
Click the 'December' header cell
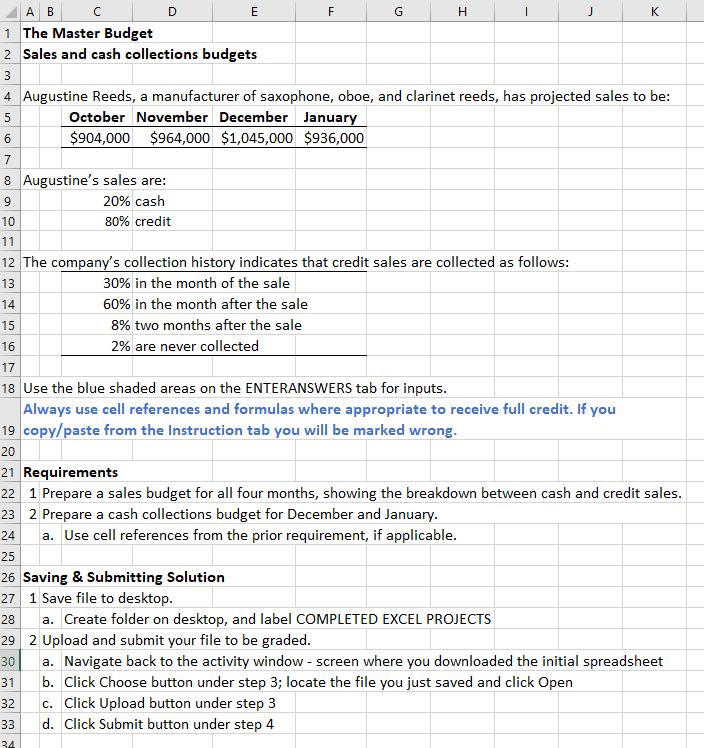click(254, 117)
